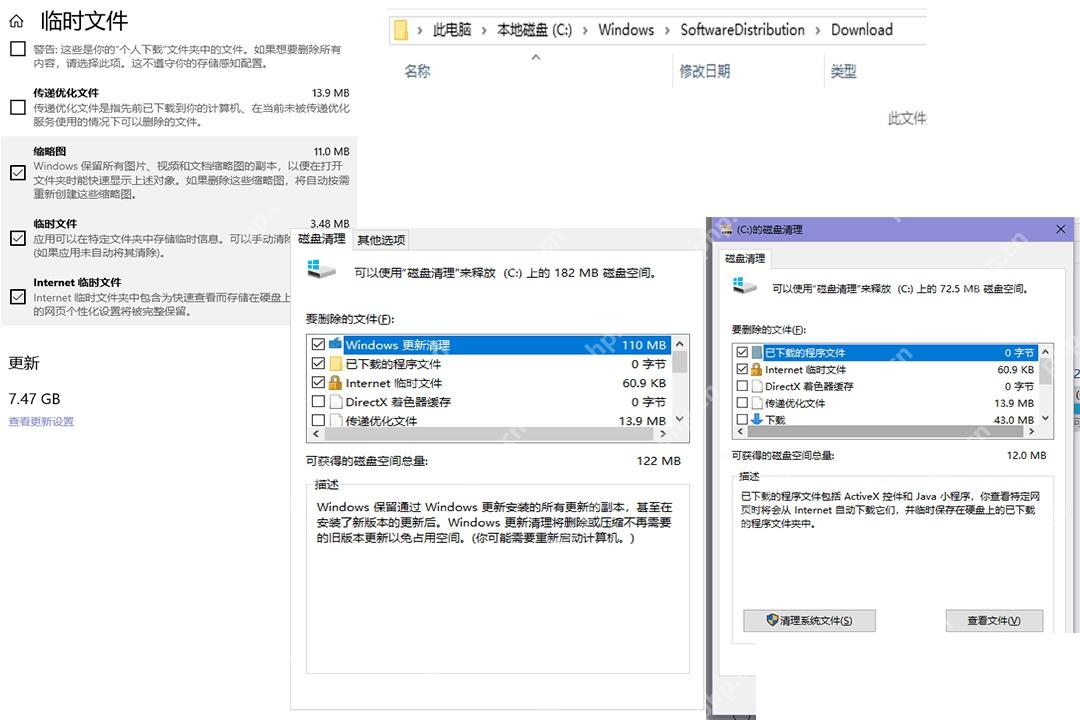The width and height of the screenshot is (1080, 720).
Task: Click the title bar icon of (C:)的磁盘清理 window
Action: (x=726, y=229)
